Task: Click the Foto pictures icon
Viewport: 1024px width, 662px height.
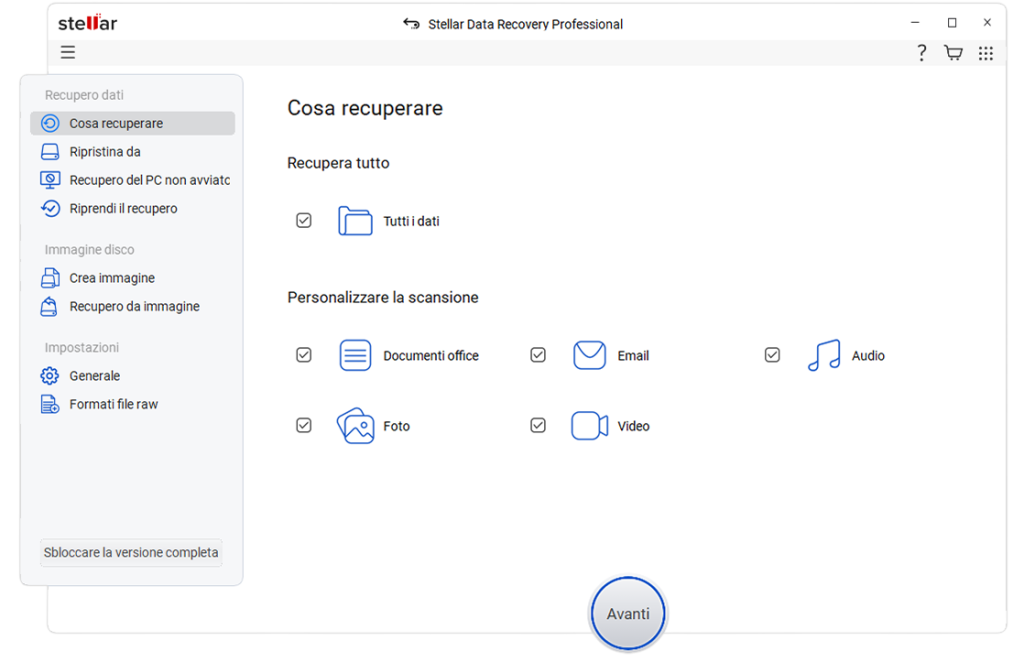Action: coord(355,426)
